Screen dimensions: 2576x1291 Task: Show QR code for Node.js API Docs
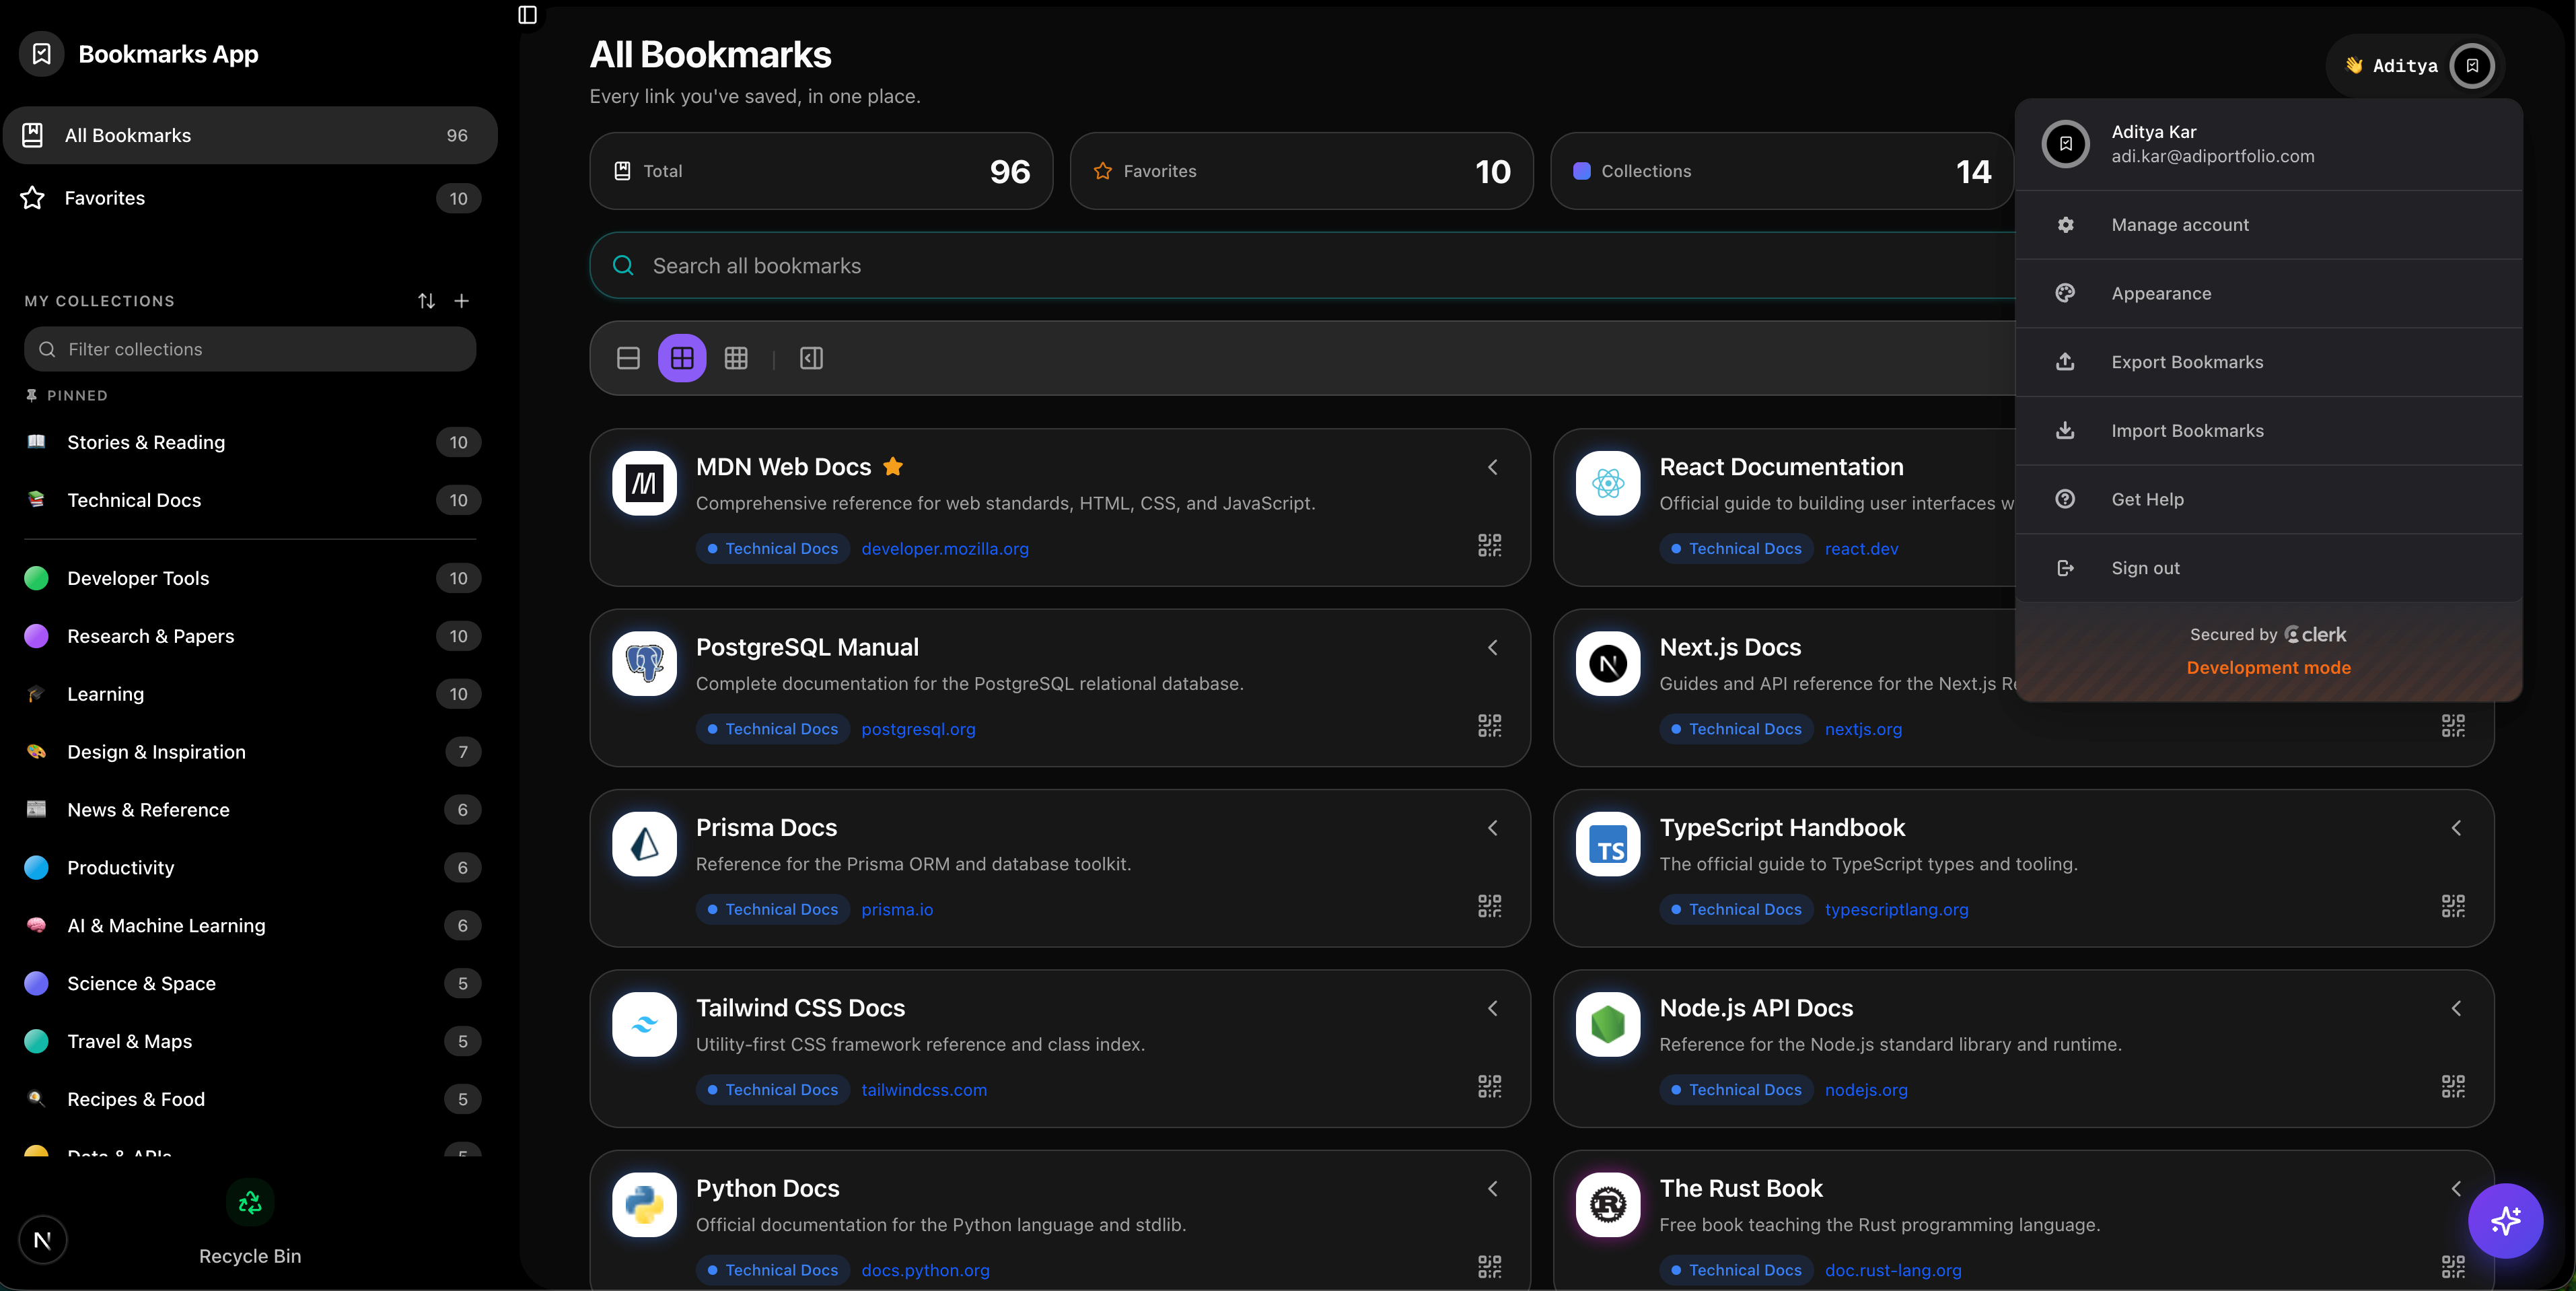[2453, 1086]
